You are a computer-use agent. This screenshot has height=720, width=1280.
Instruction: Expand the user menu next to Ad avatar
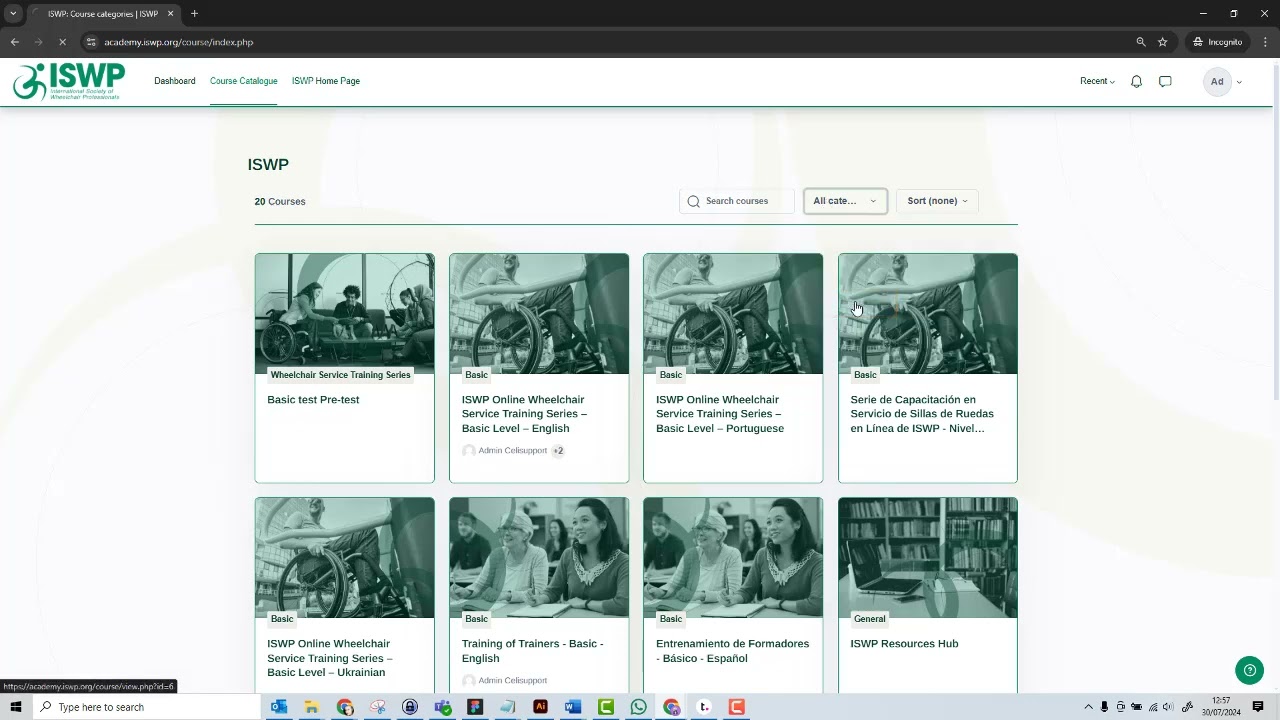(x=1240, y=82)
